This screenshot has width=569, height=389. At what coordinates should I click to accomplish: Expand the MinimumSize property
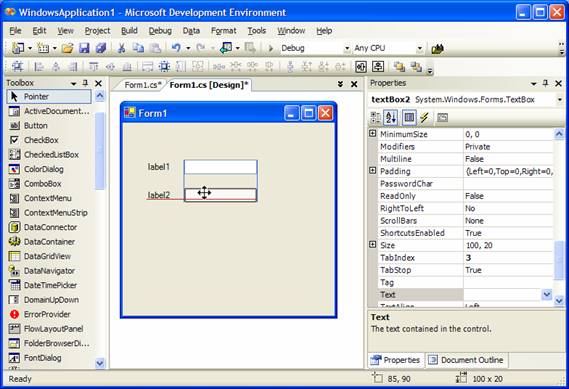click(372, 133)
